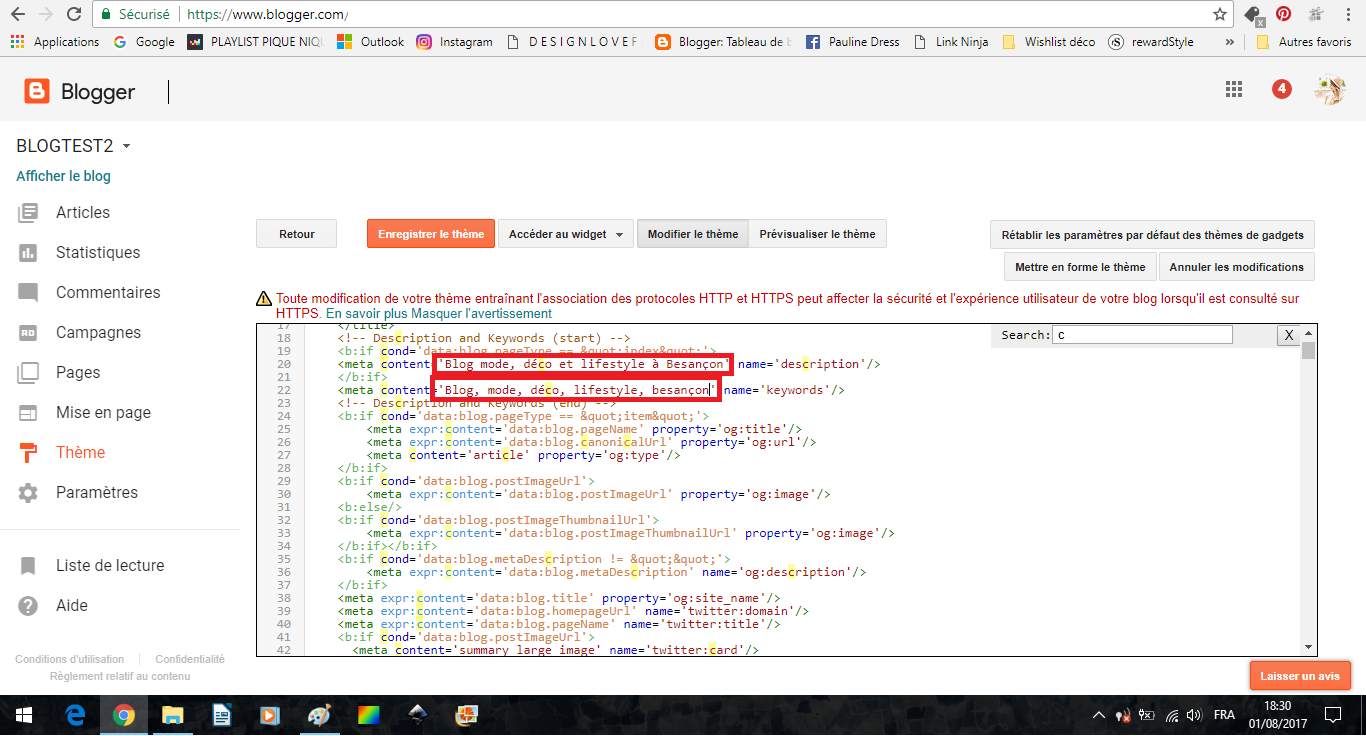1366x736 pixels.
Task: Expand the bookmarks overflow chevron
Action: [1229, 42]
